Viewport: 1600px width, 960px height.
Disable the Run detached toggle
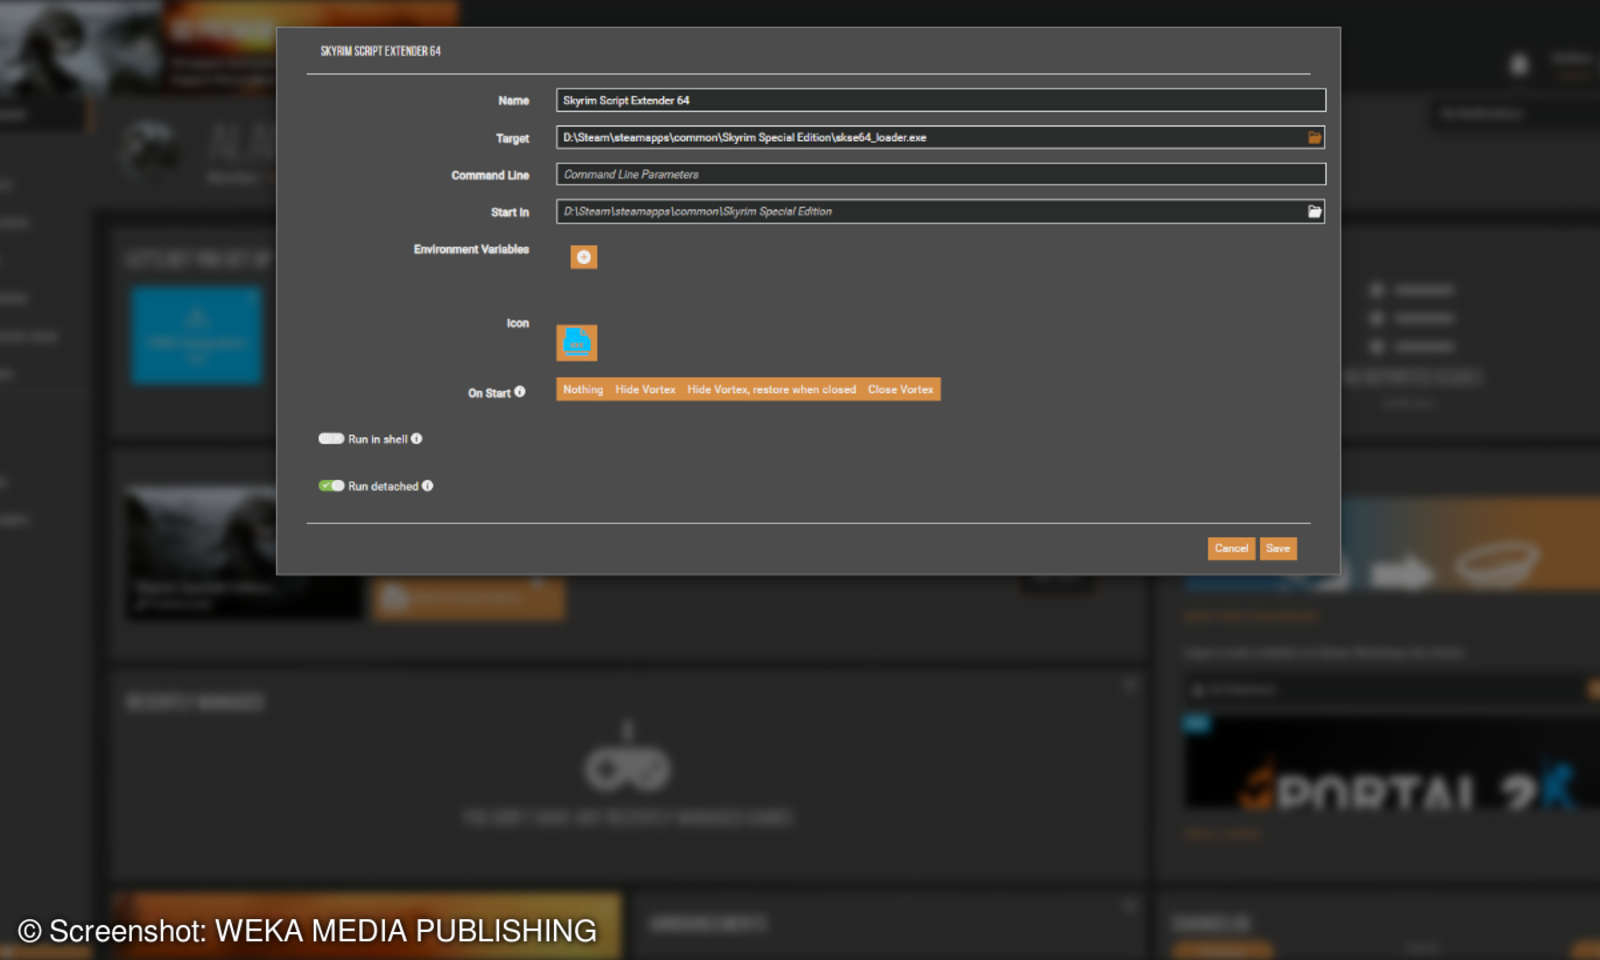pyautogui.click(x=331, y=486)
